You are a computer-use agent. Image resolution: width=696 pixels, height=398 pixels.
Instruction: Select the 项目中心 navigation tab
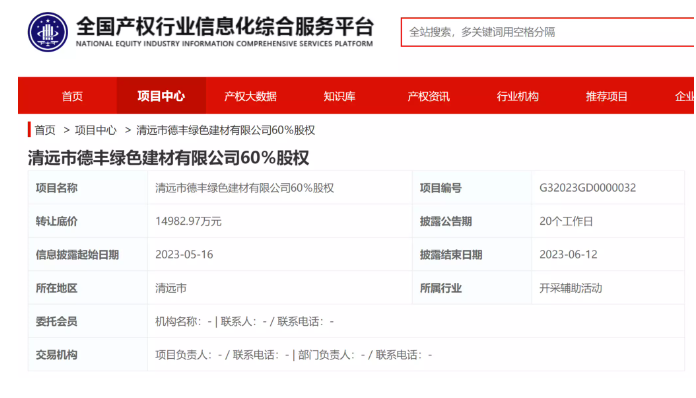click(161, 96)
